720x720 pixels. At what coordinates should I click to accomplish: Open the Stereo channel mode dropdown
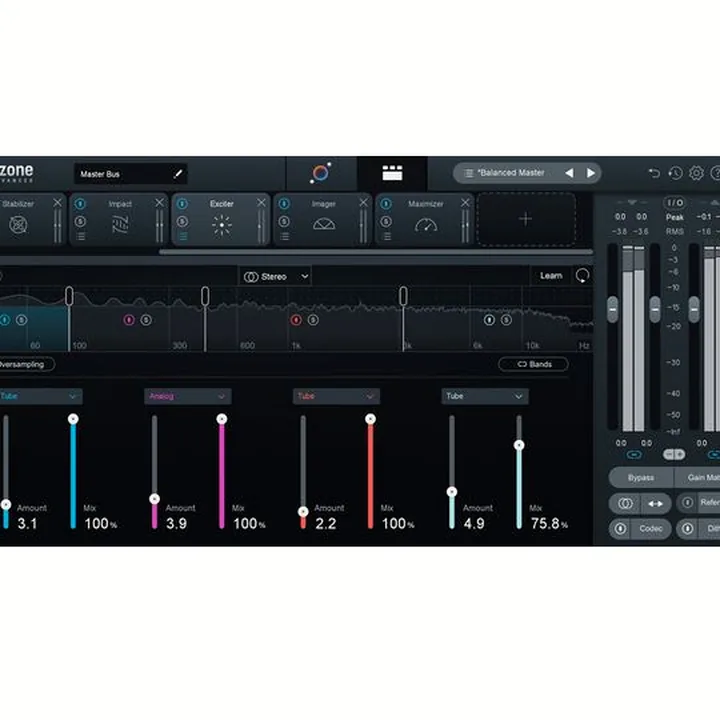[275, 276]
